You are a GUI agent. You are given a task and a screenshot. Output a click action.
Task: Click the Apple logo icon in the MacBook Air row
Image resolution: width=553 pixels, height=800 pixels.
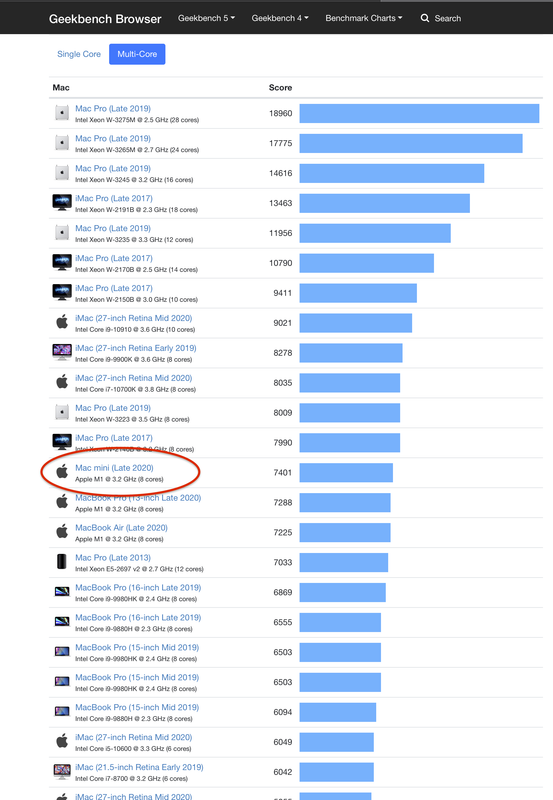coord(62,532)
